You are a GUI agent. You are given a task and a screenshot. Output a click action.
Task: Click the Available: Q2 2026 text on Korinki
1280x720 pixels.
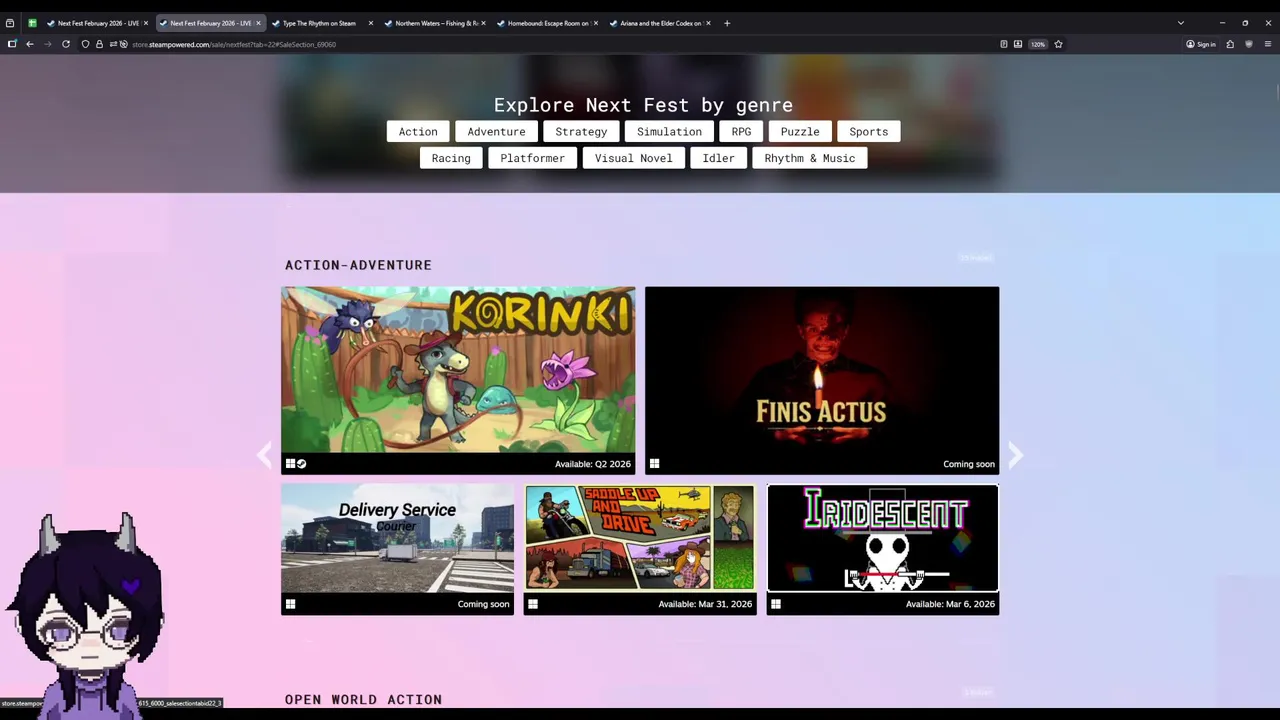click(593, 464)
